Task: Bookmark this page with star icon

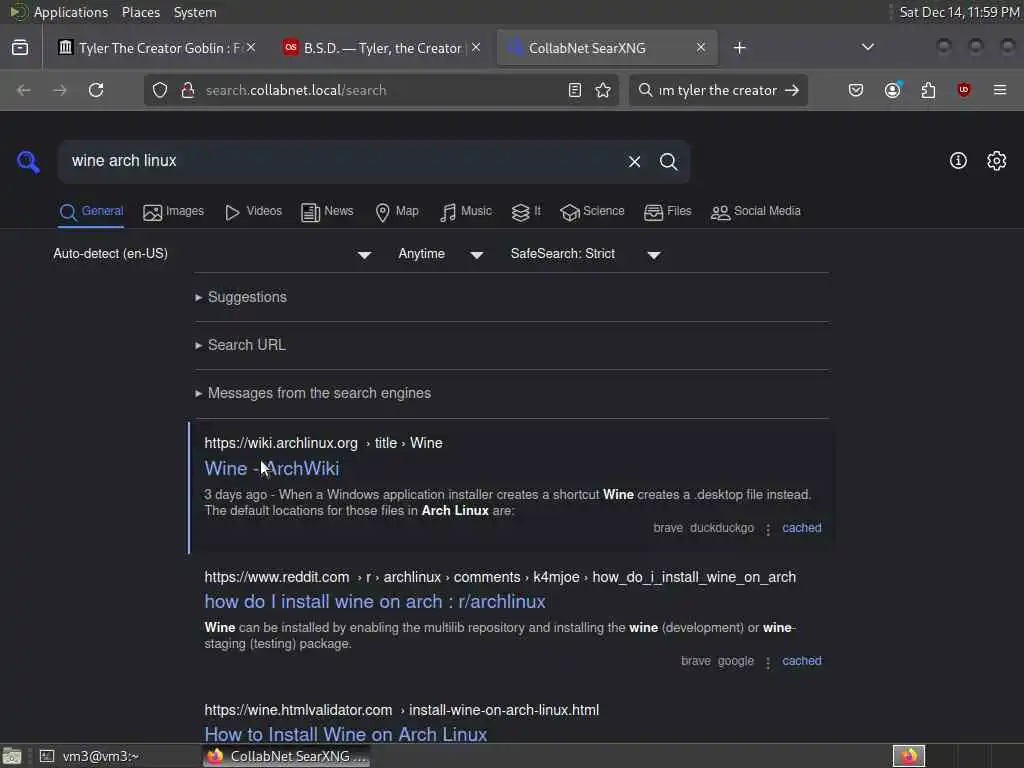Action: tap(603, 90)
